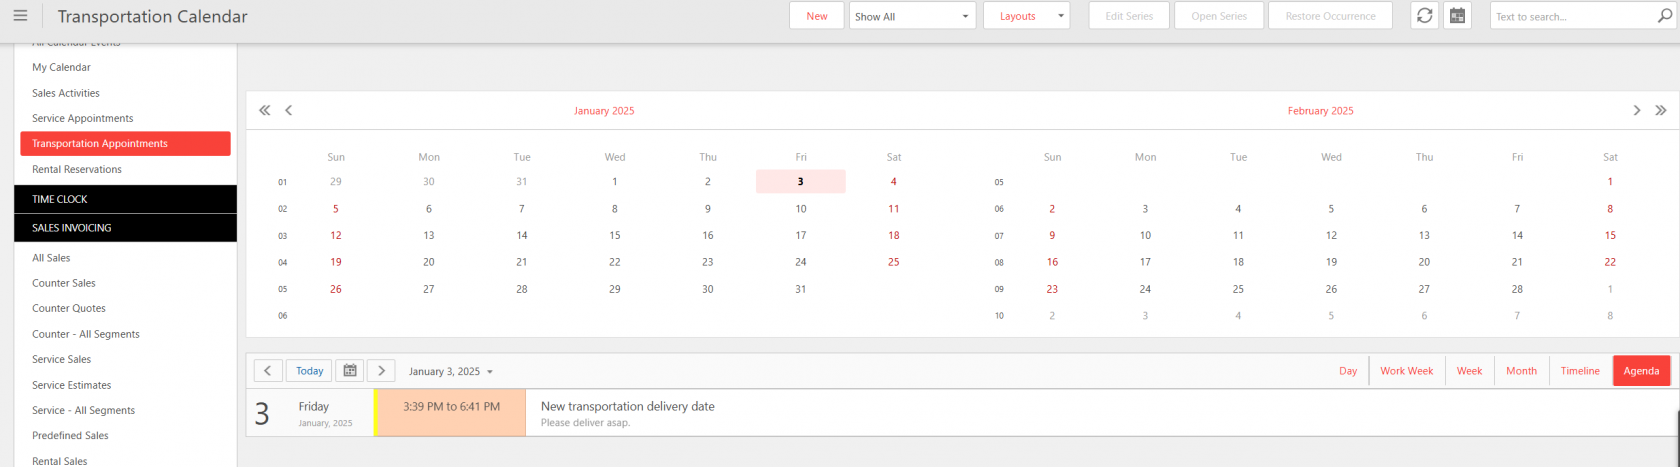Select February 9 Sunday in the calendar

(1052, 235)
